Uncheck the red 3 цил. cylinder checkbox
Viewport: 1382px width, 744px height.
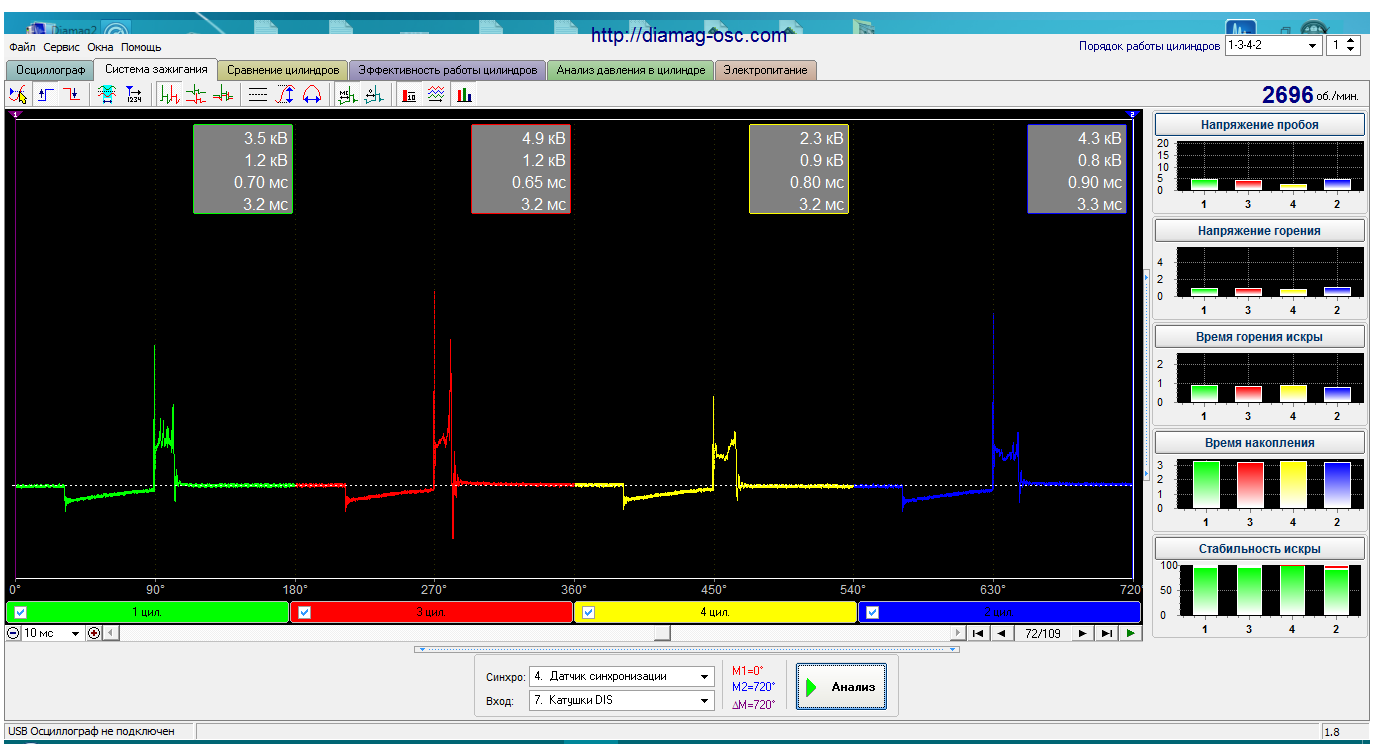(x=305, y=612)
